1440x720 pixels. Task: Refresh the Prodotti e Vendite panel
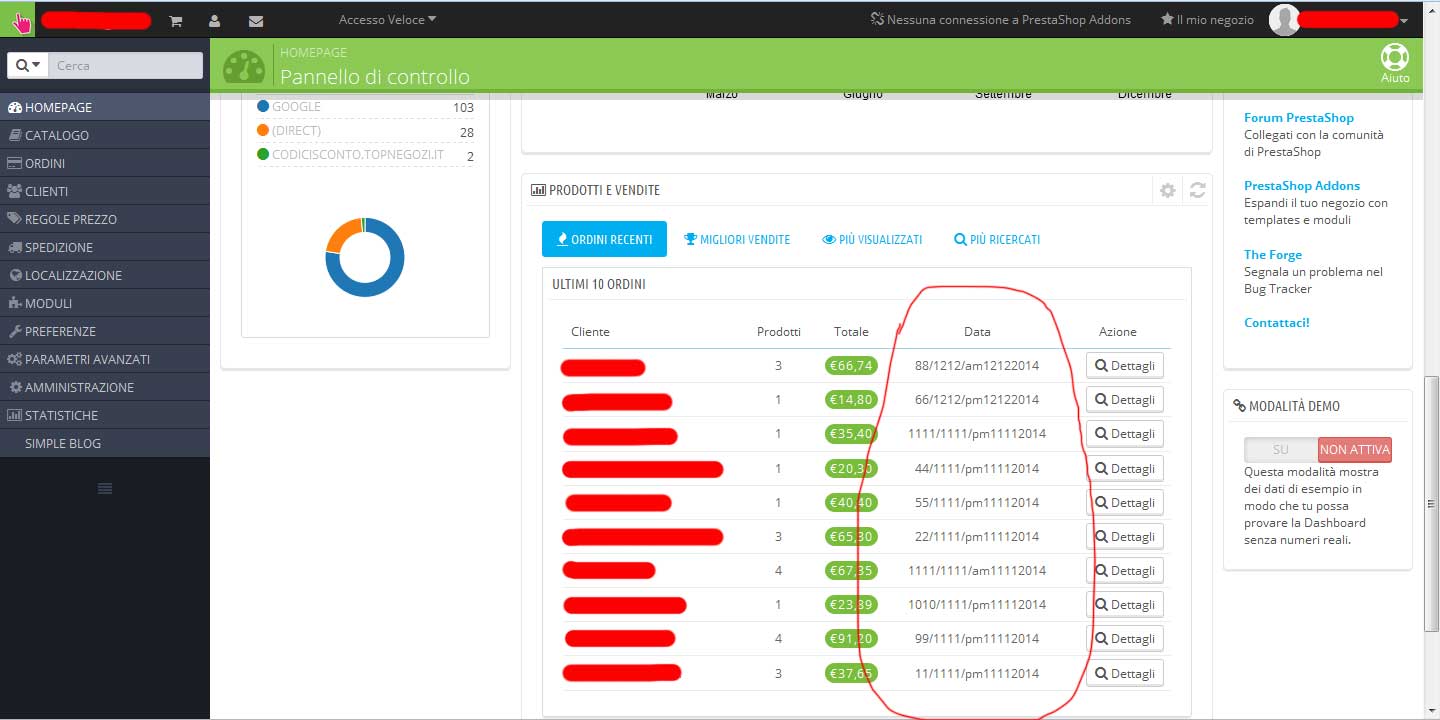point(1197,190)
